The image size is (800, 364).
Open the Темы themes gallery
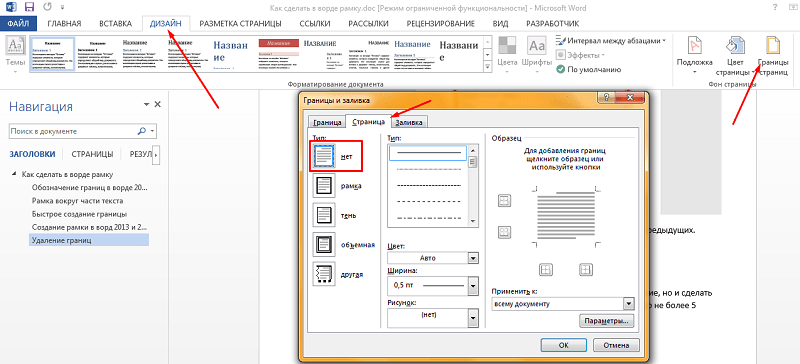[x=15, y=55]
